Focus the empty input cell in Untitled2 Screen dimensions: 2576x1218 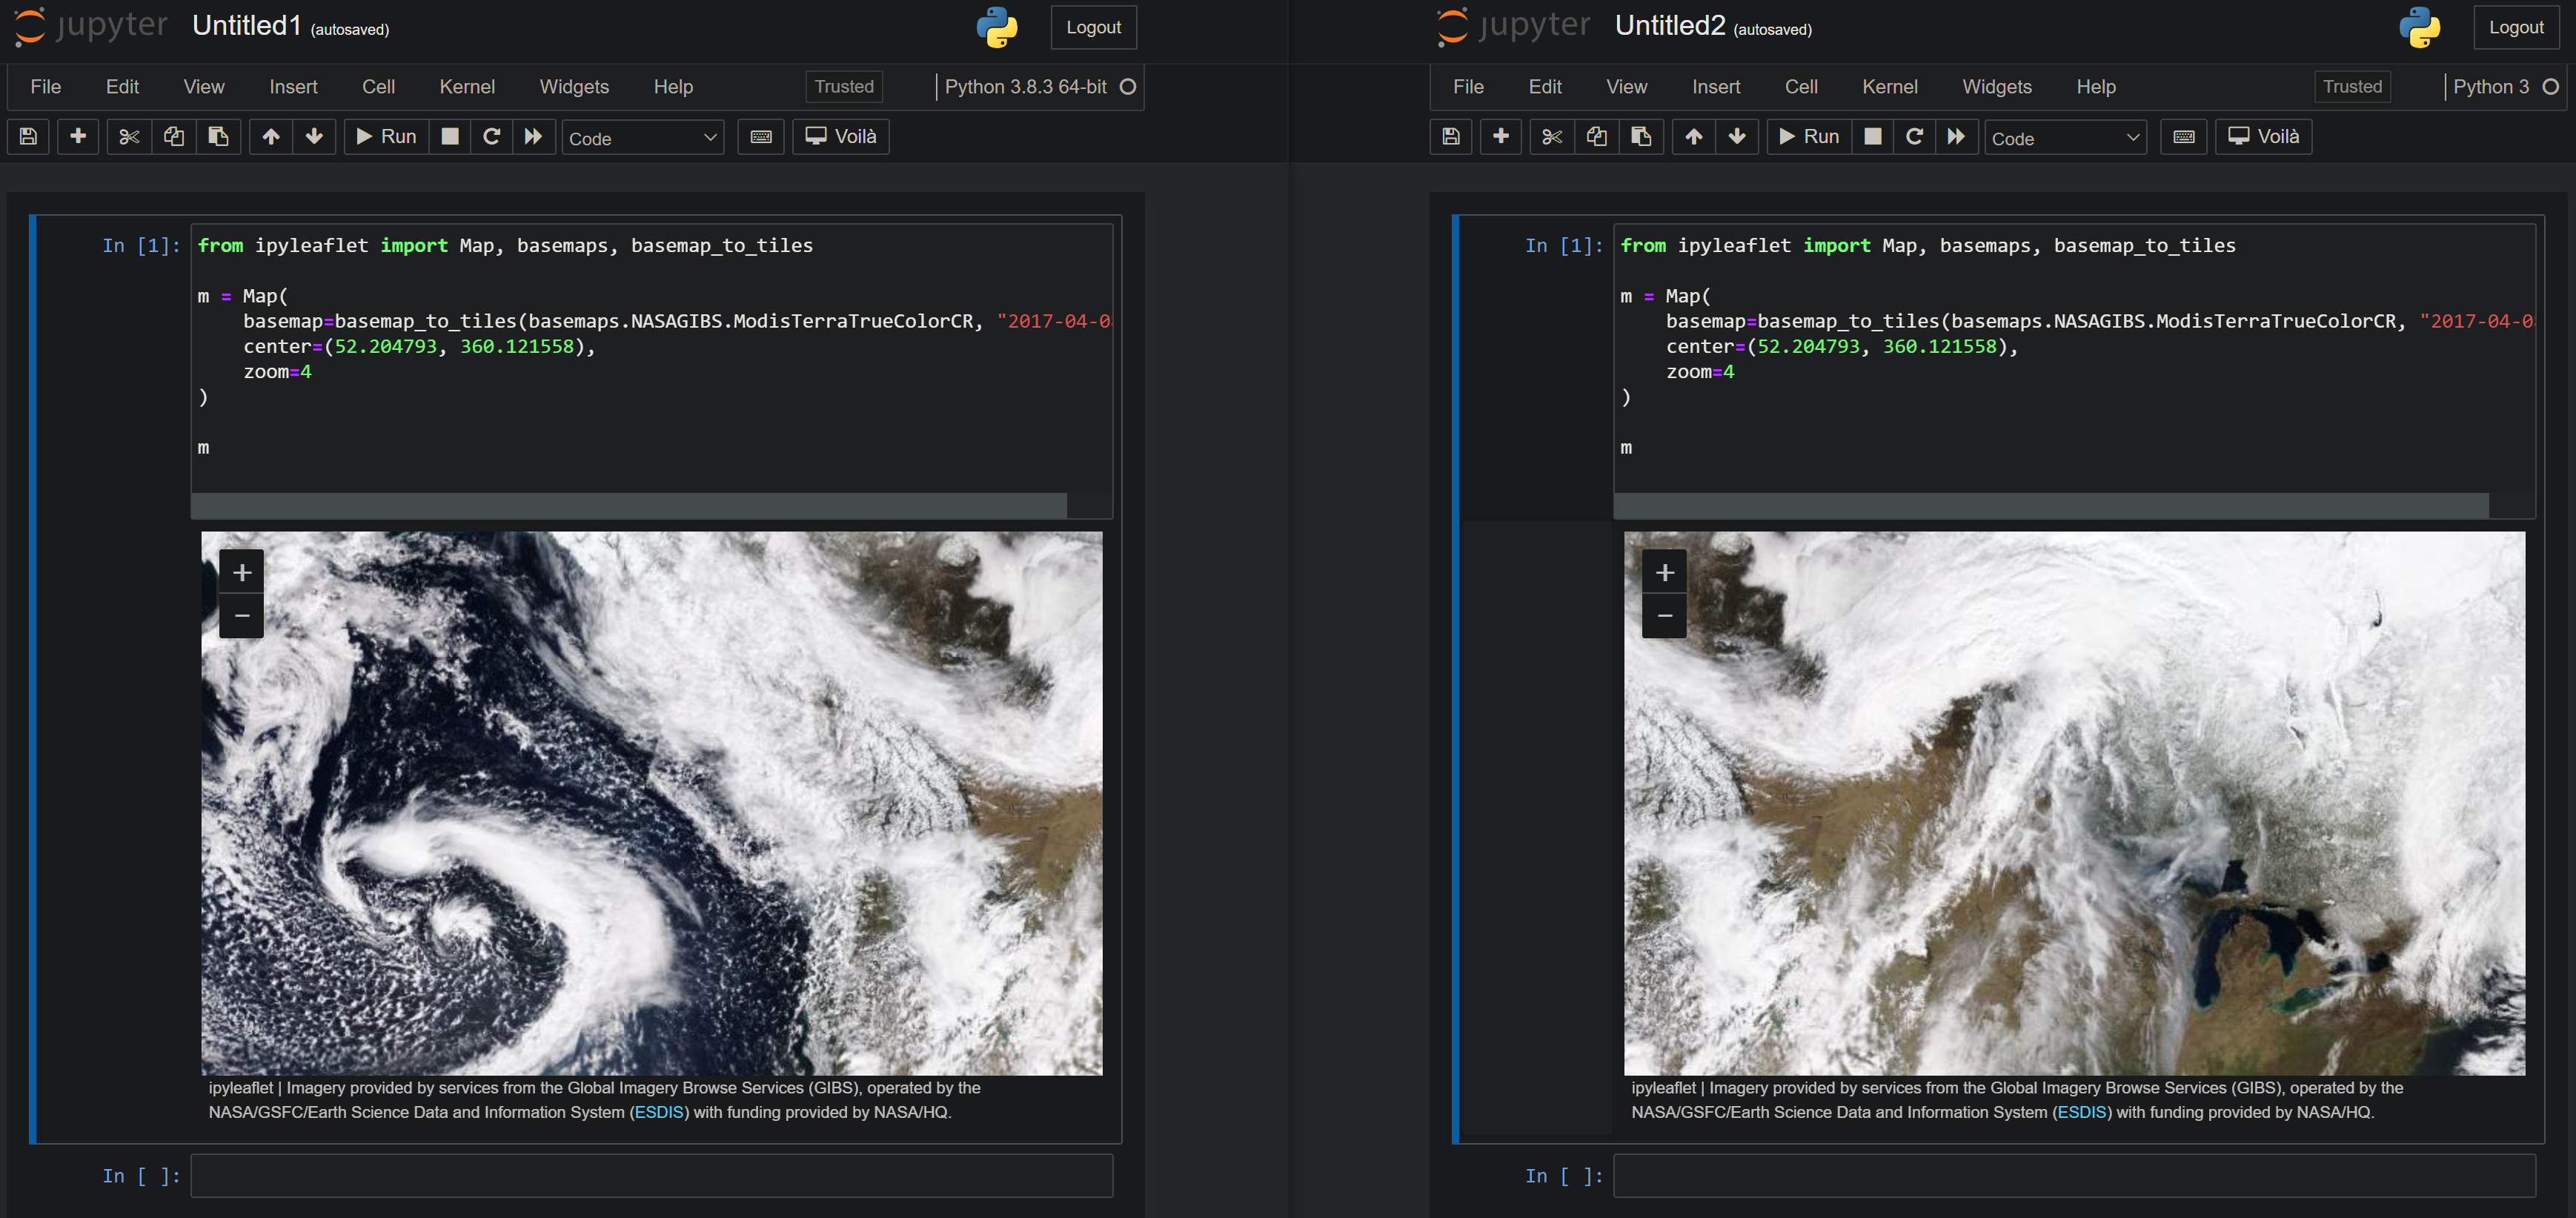(2074, 1176)
